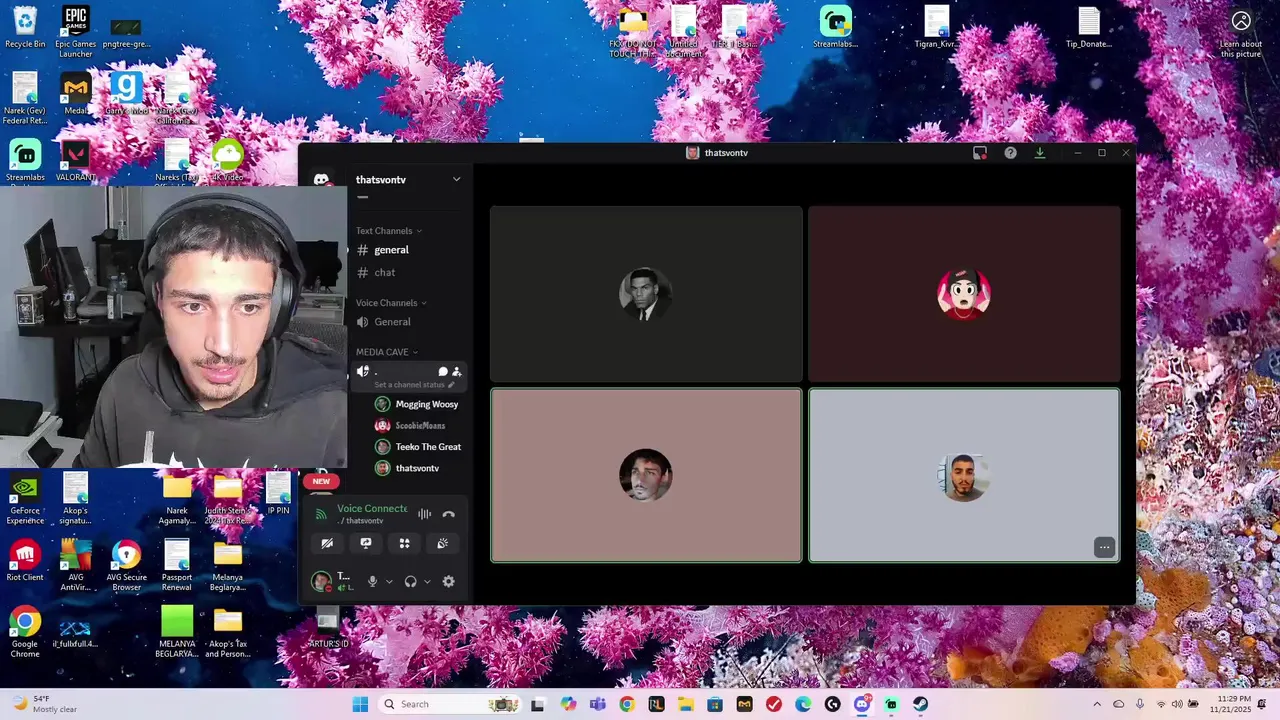Image resolution: width=1280 pixels, height=720 pixels.
Task: Open microphone input device options arrow
Action: point(389,581)
